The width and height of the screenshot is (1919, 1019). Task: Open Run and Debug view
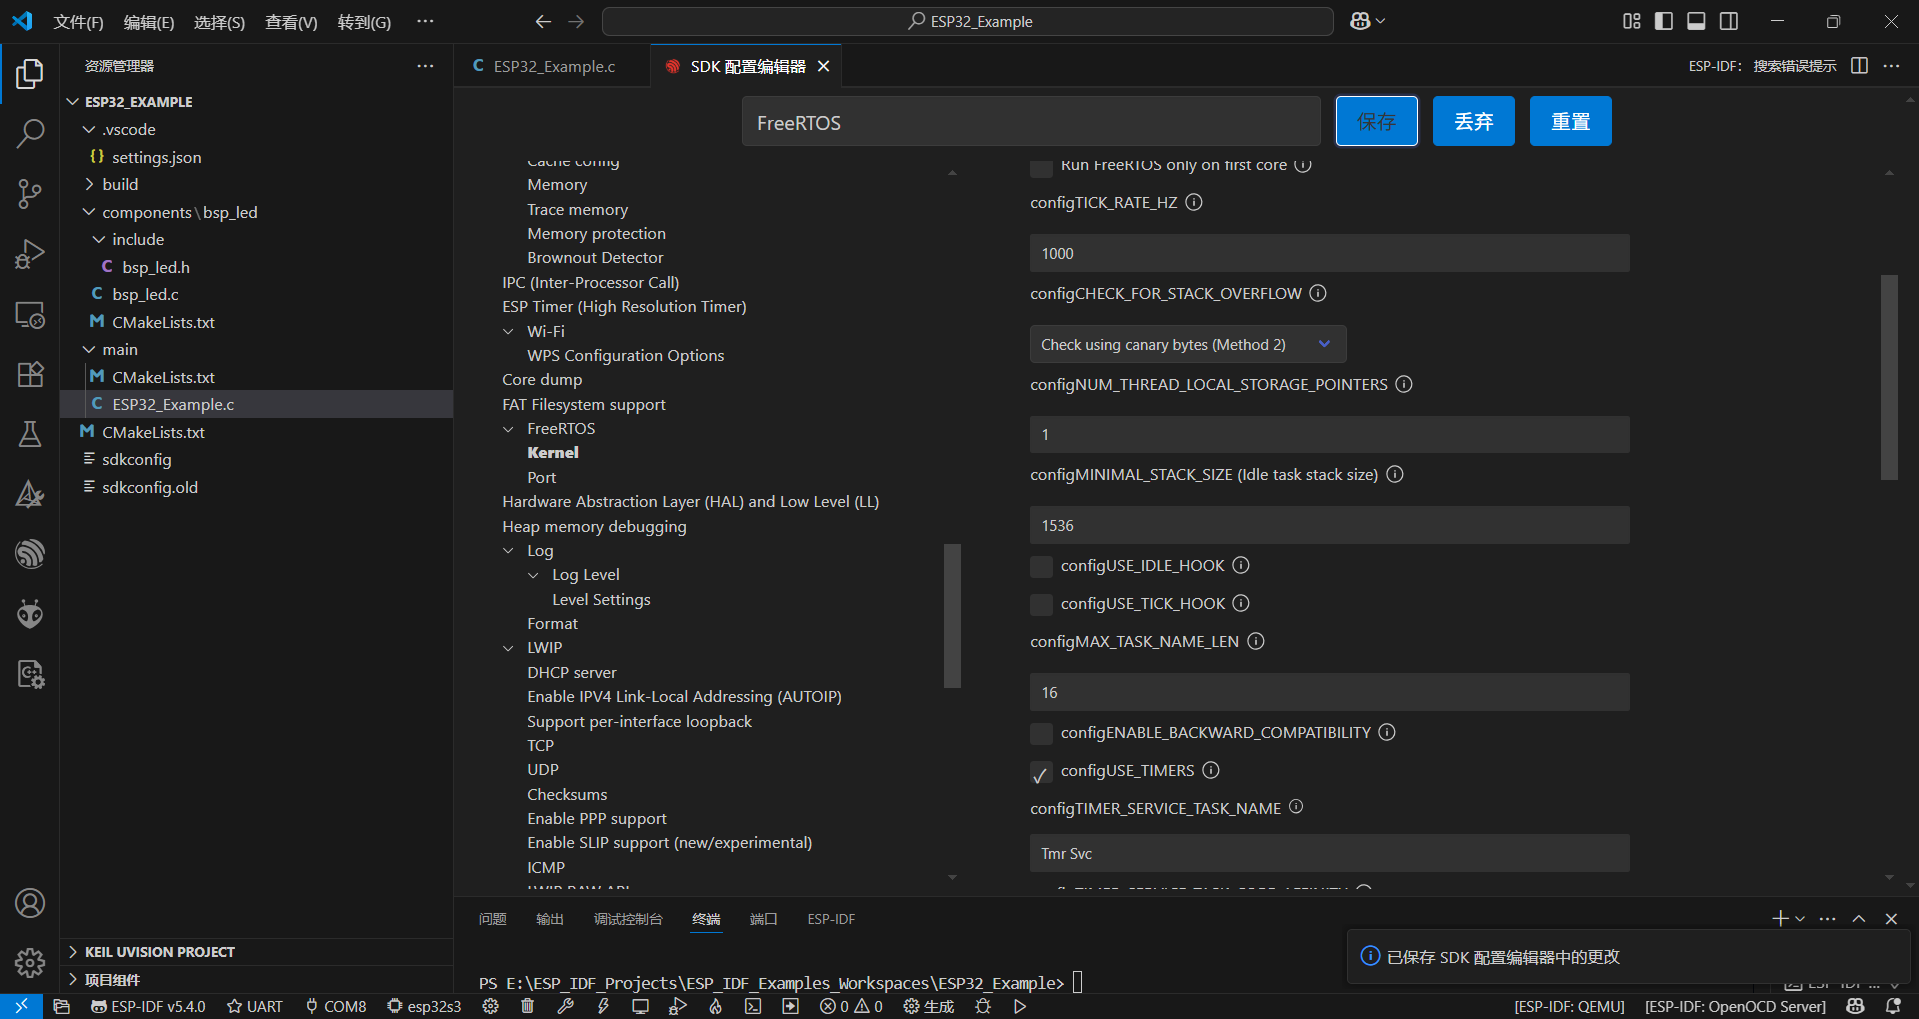(30, 254)
